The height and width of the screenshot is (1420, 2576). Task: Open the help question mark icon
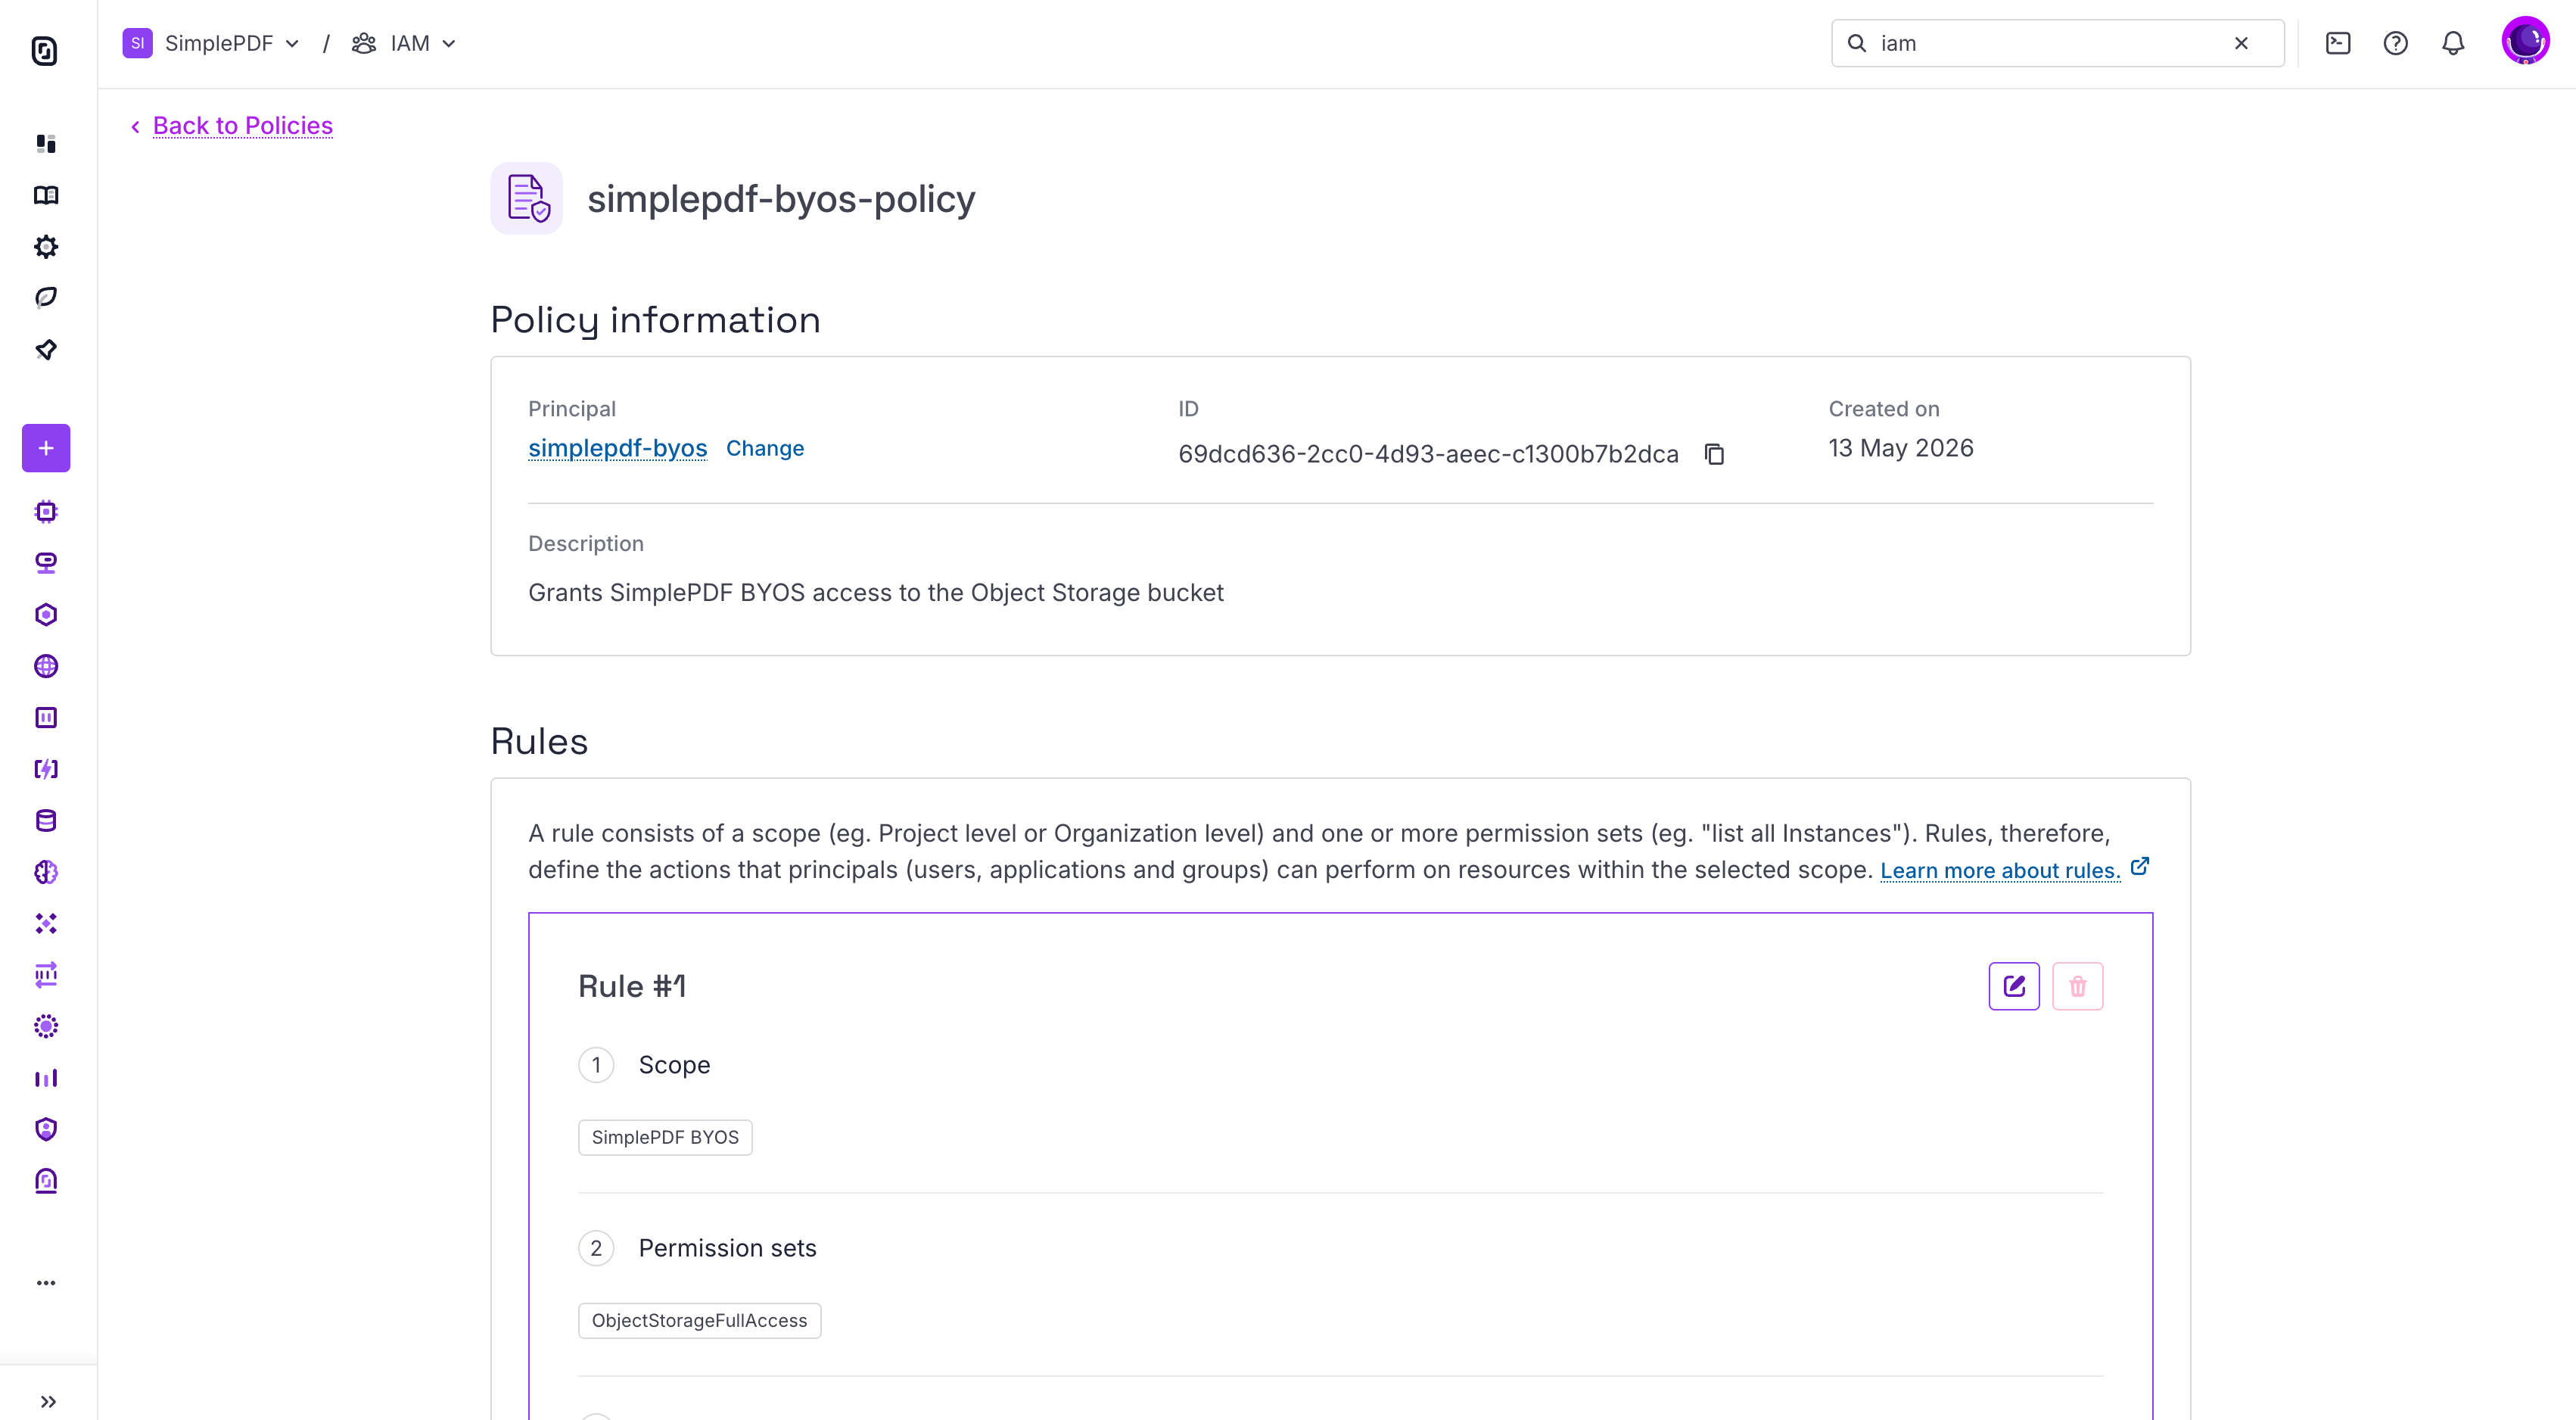coord(2395,43)
